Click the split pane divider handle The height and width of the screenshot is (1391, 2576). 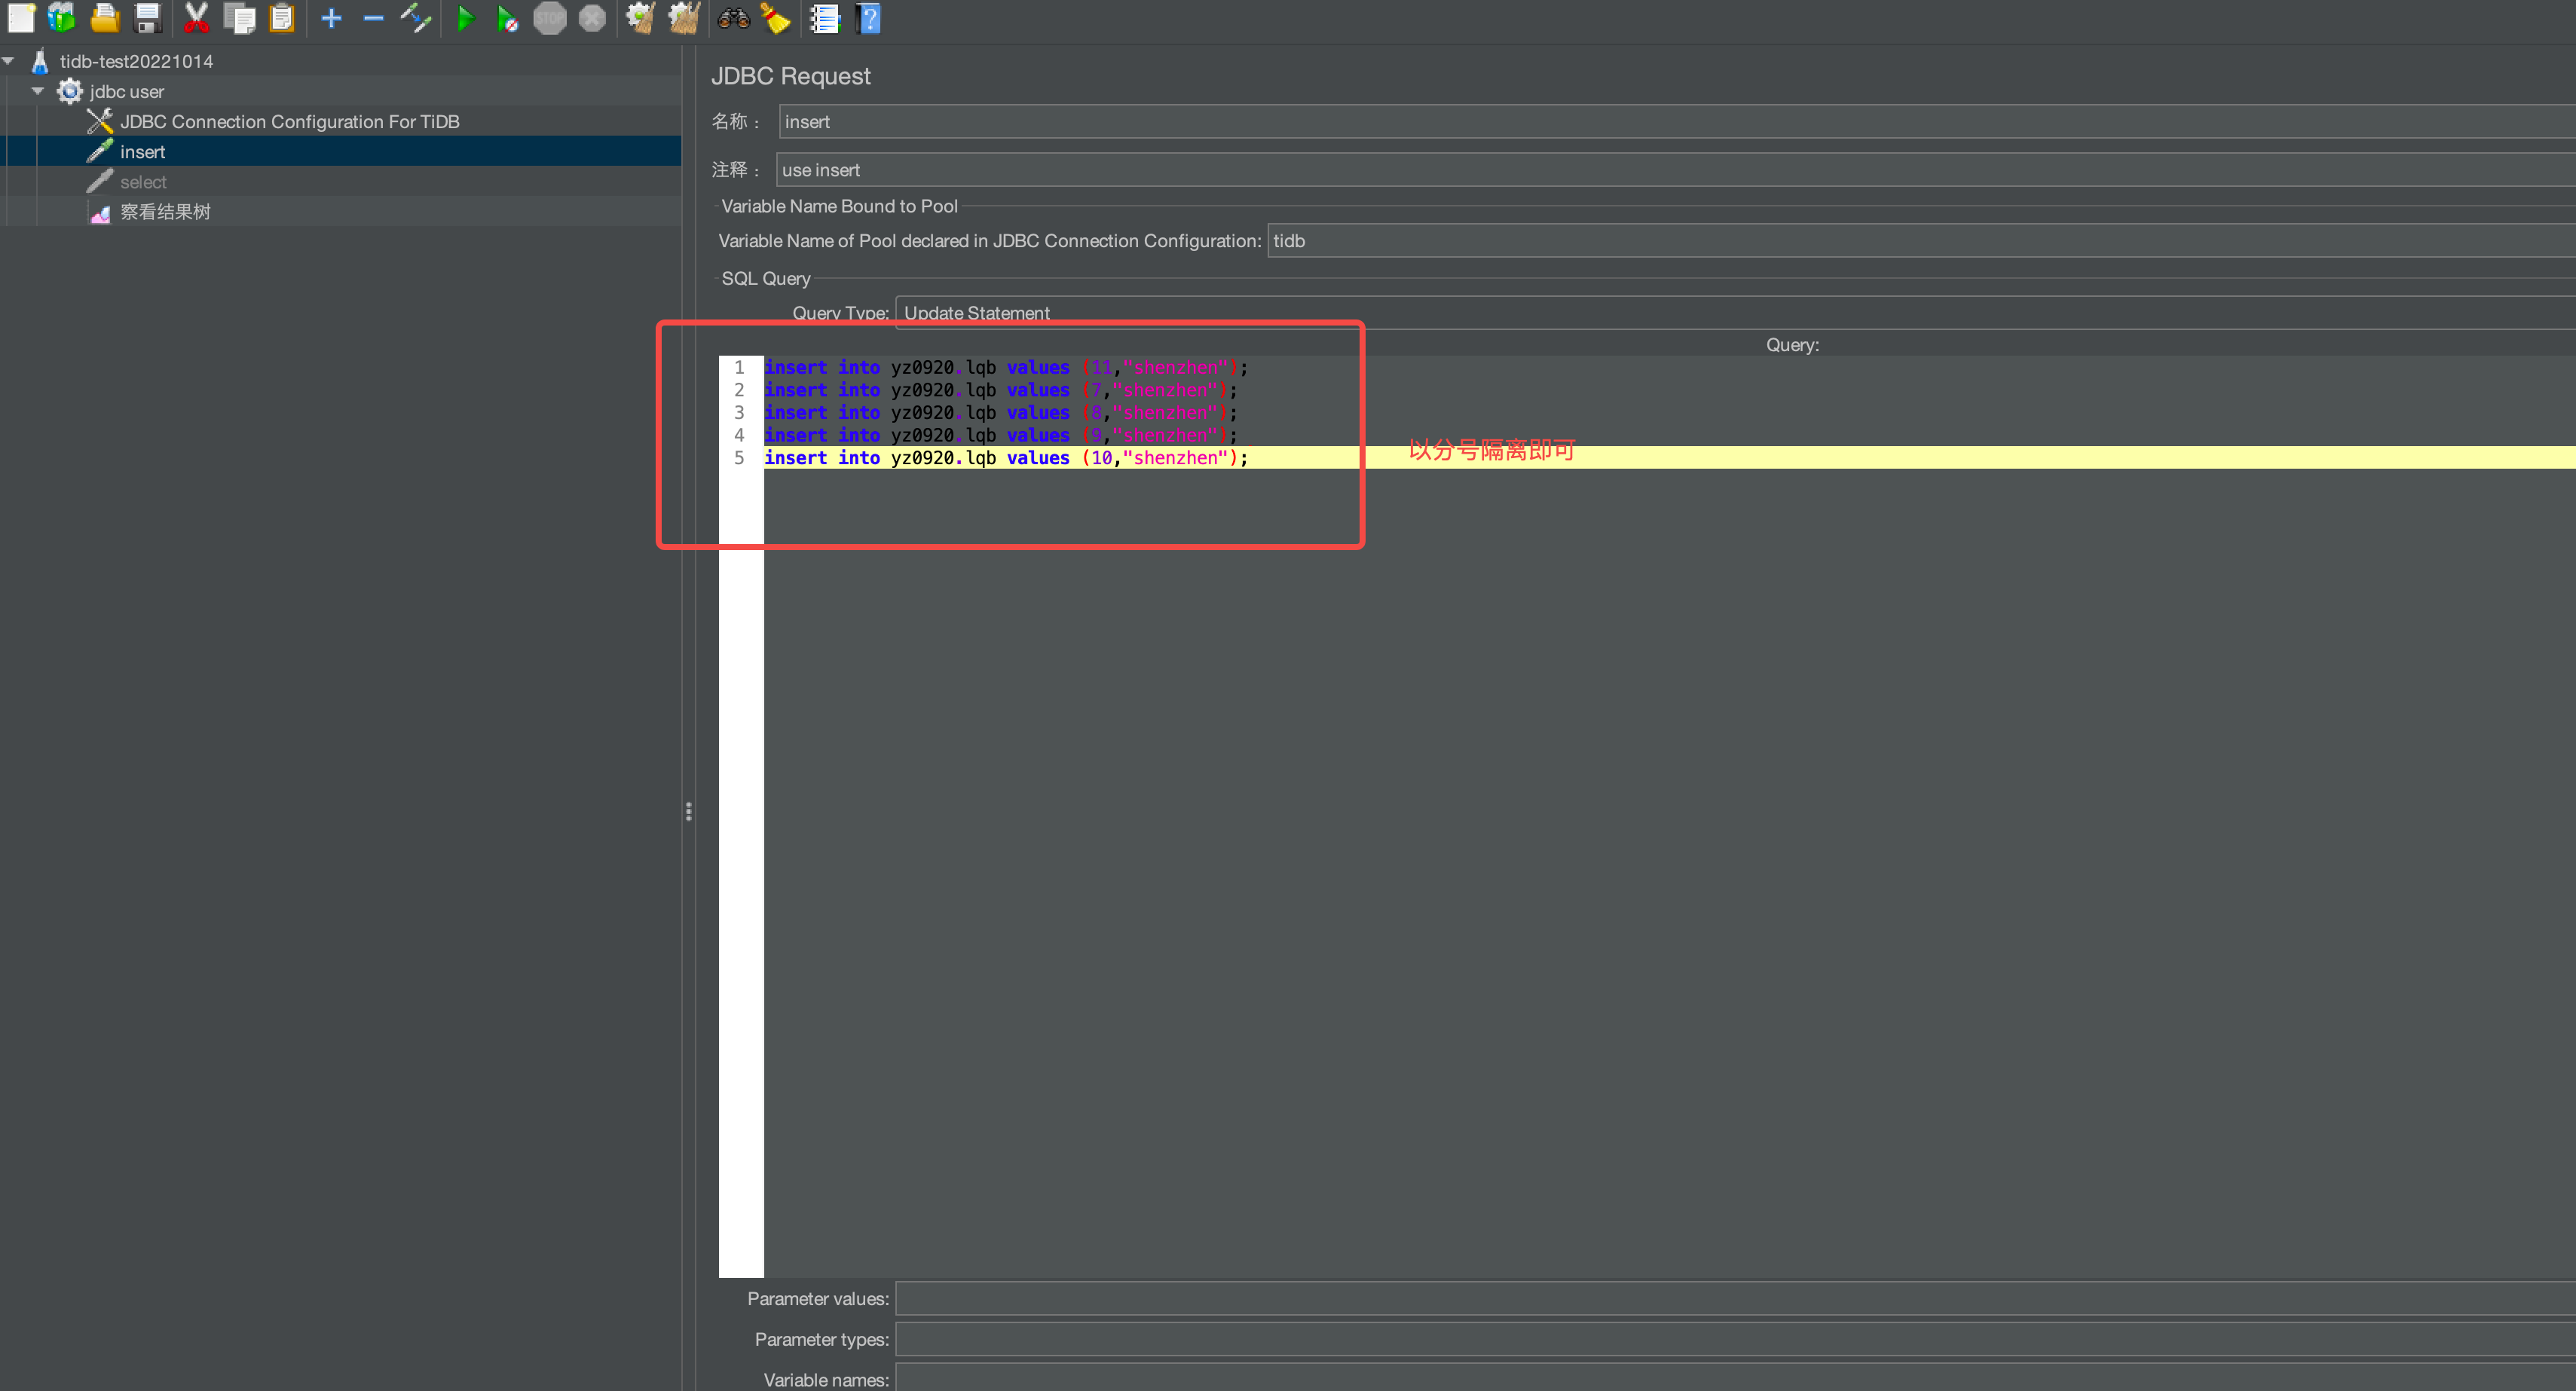click(x=688, y=811)
